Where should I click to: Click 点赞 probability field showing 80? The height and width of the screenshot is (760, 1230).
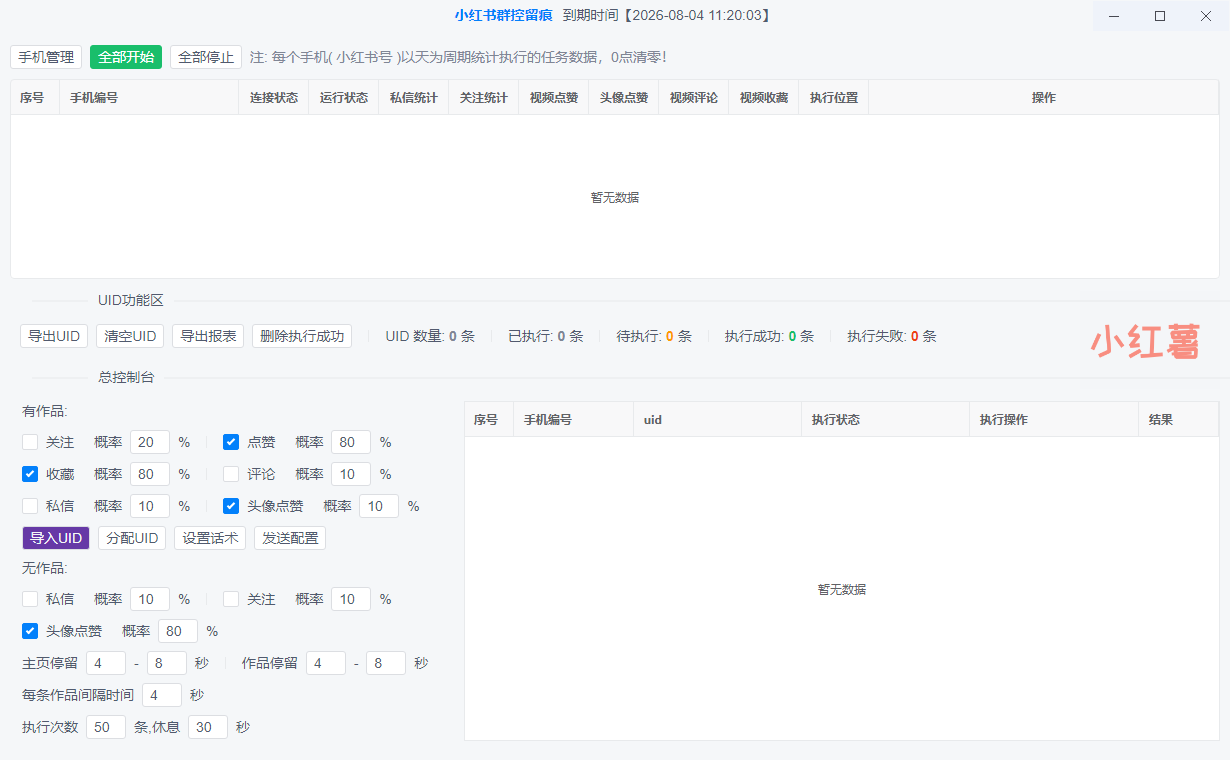click(351, 442)
